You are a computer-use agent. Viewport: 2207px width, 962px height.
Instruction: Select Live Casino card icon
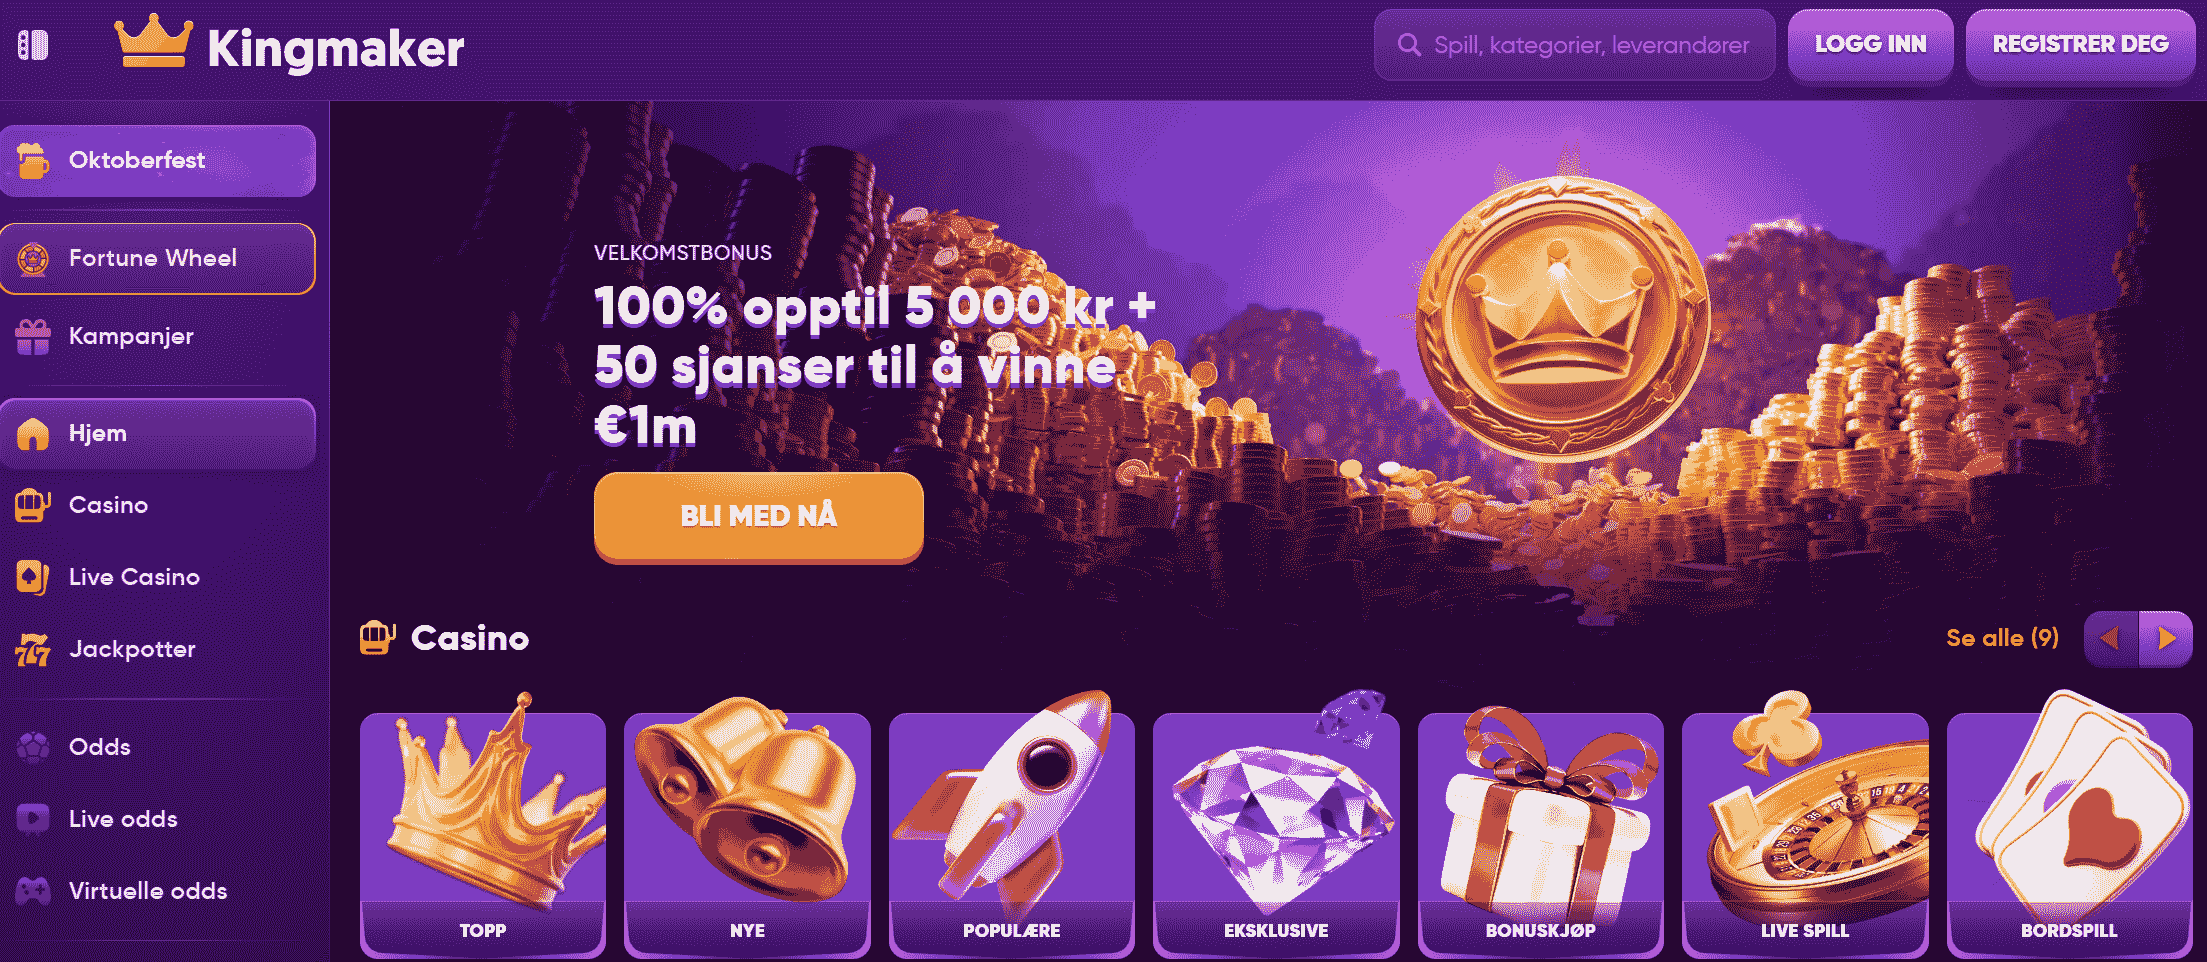click(x=33, y=577)
